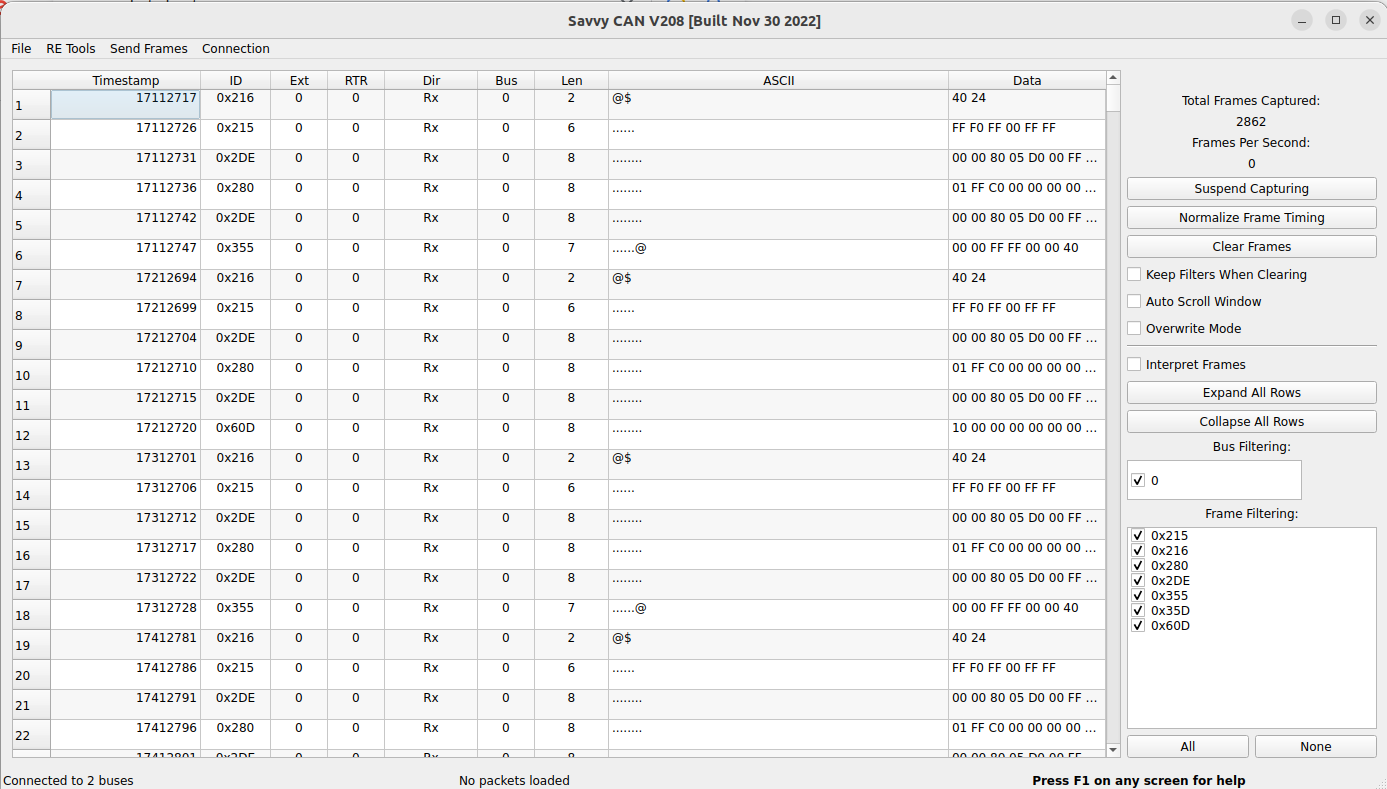Enable Interpret Frames
This screenshot has height=789, width=1387.
1136,364
